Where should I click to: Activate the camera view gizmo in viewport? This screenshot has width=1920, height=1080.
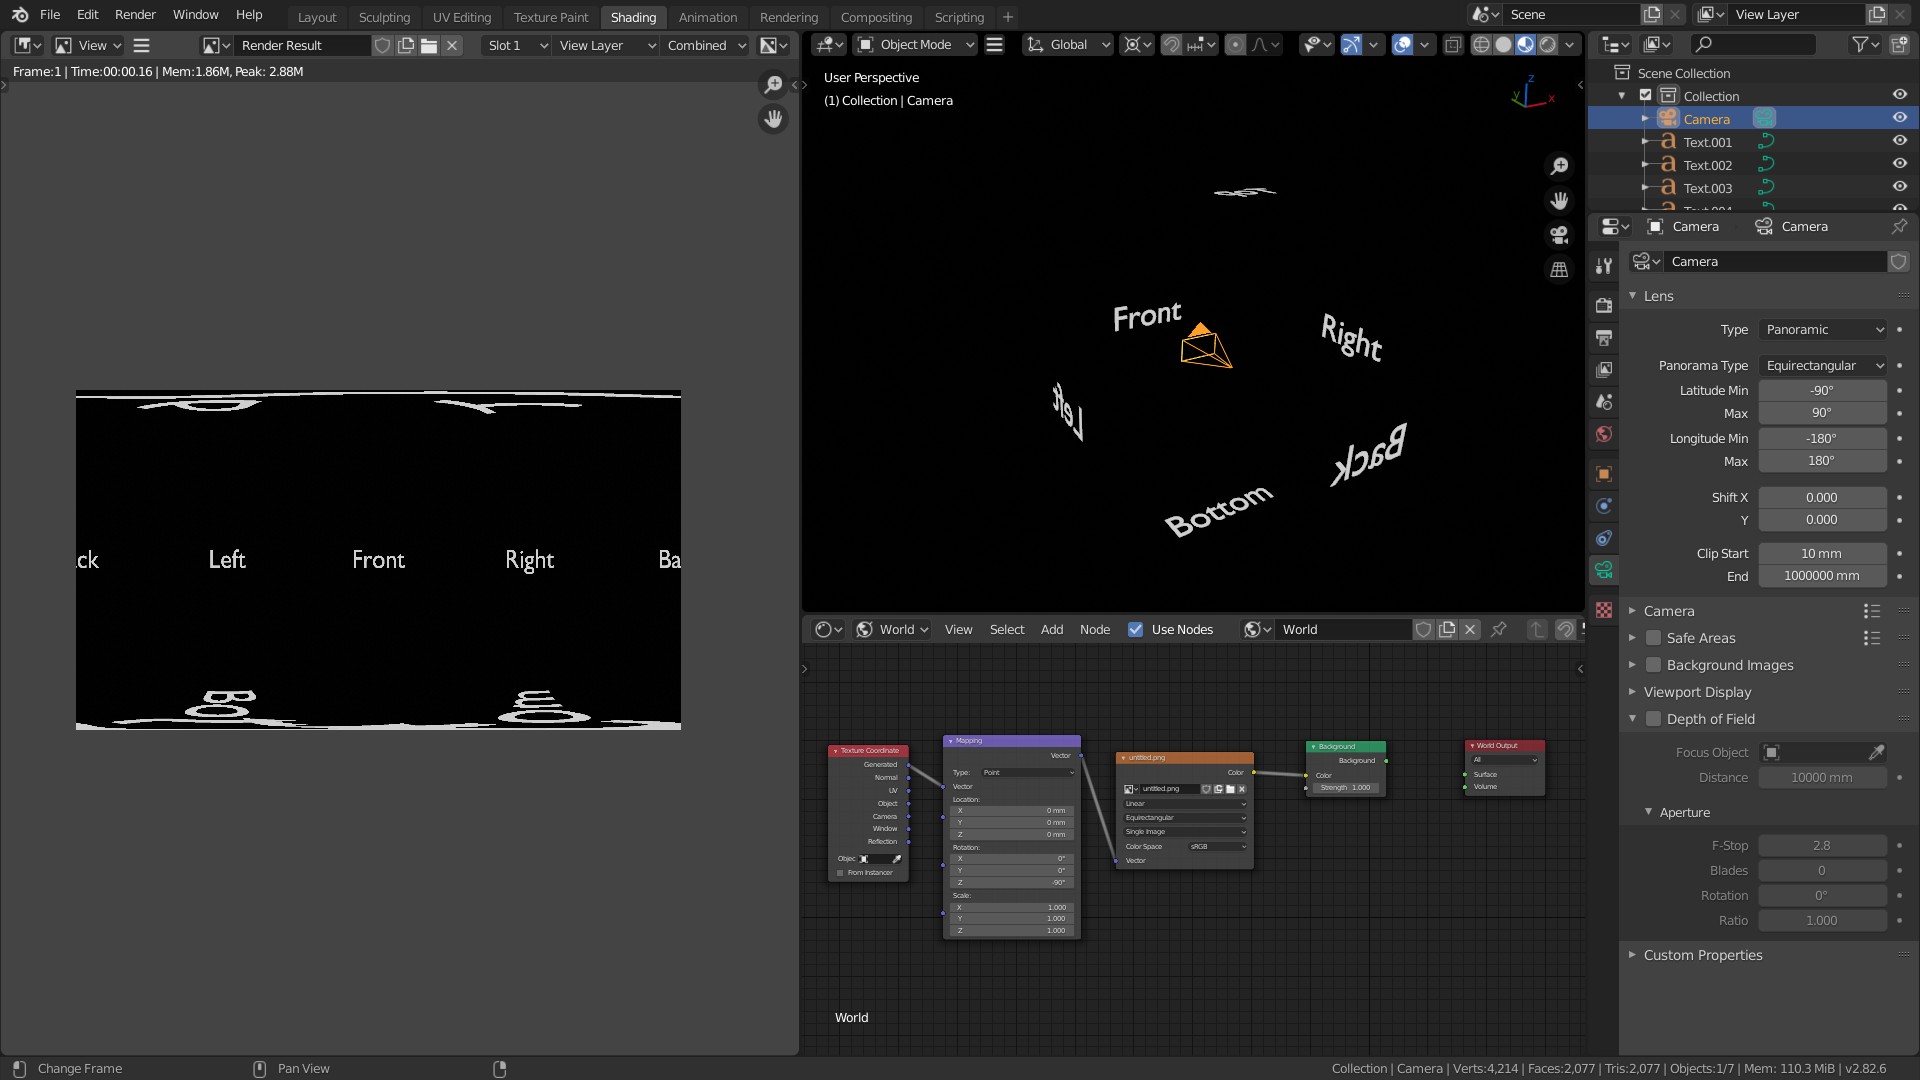coord(1559,235)
